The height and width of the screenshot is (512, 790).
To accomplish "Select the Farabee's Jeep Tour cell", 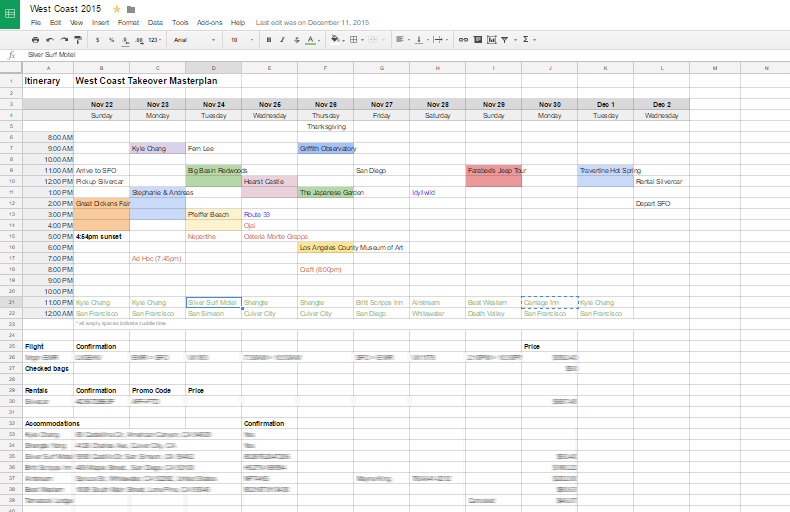I will 494,170.
